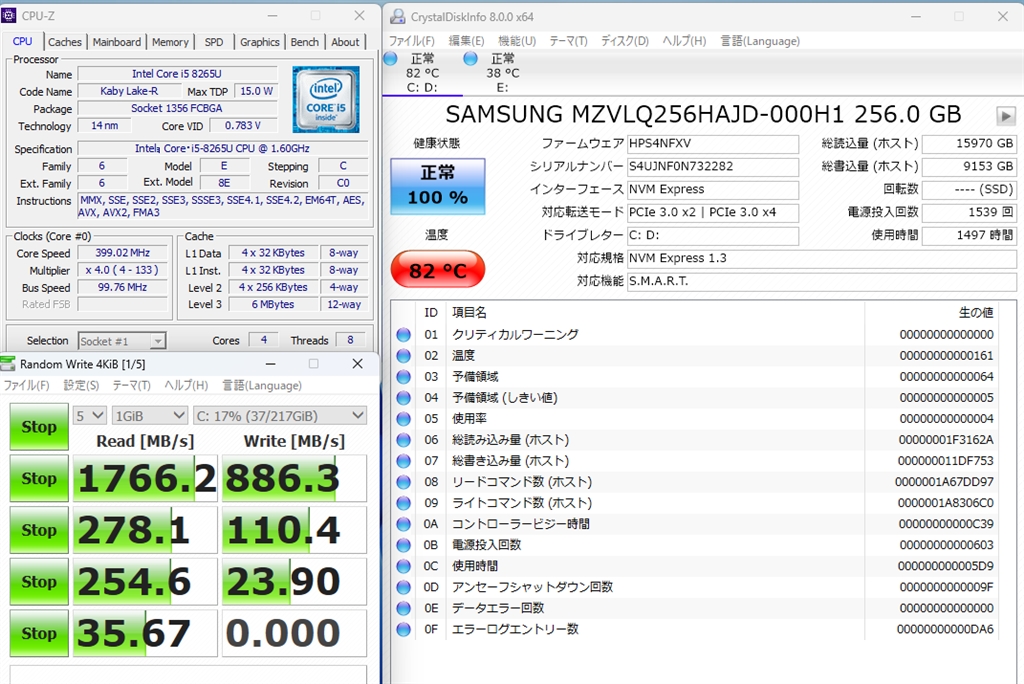Click status dot for アンセーフシャットダウン回数 row
The width and height of the screenshot is (1024, 684).
coord(404,587)
